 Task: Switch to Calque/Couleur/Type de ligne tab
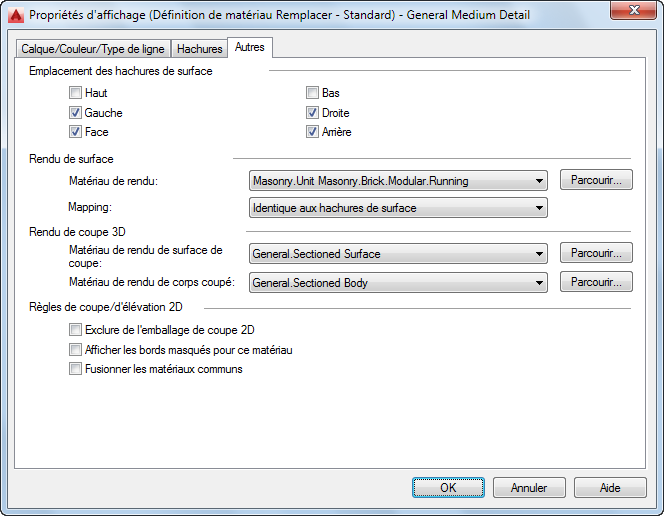(x=94, y=49)
